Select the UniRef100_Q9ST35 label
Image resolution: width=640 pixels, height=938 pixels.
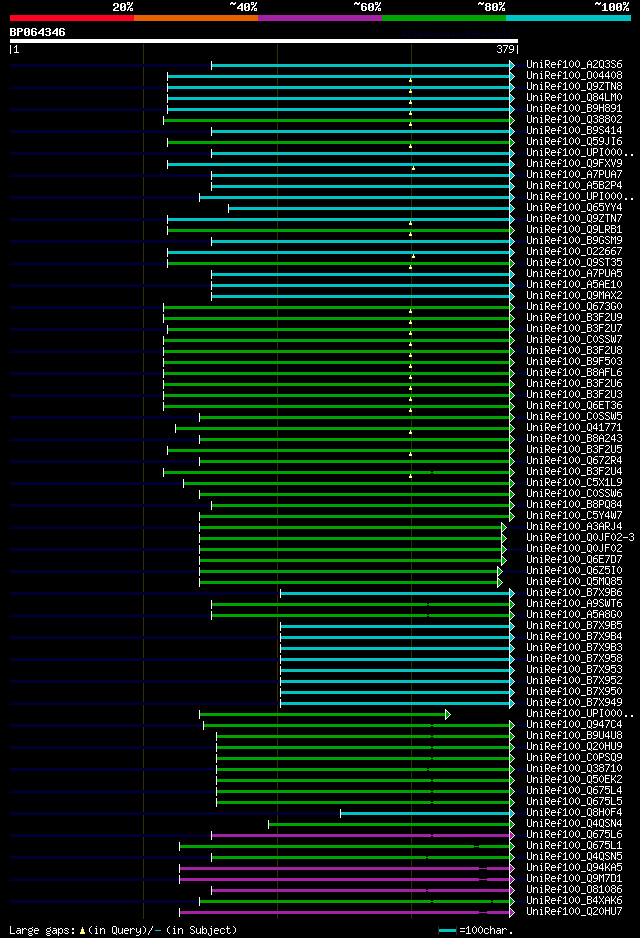pyautogui.click(x=574, y=263)
